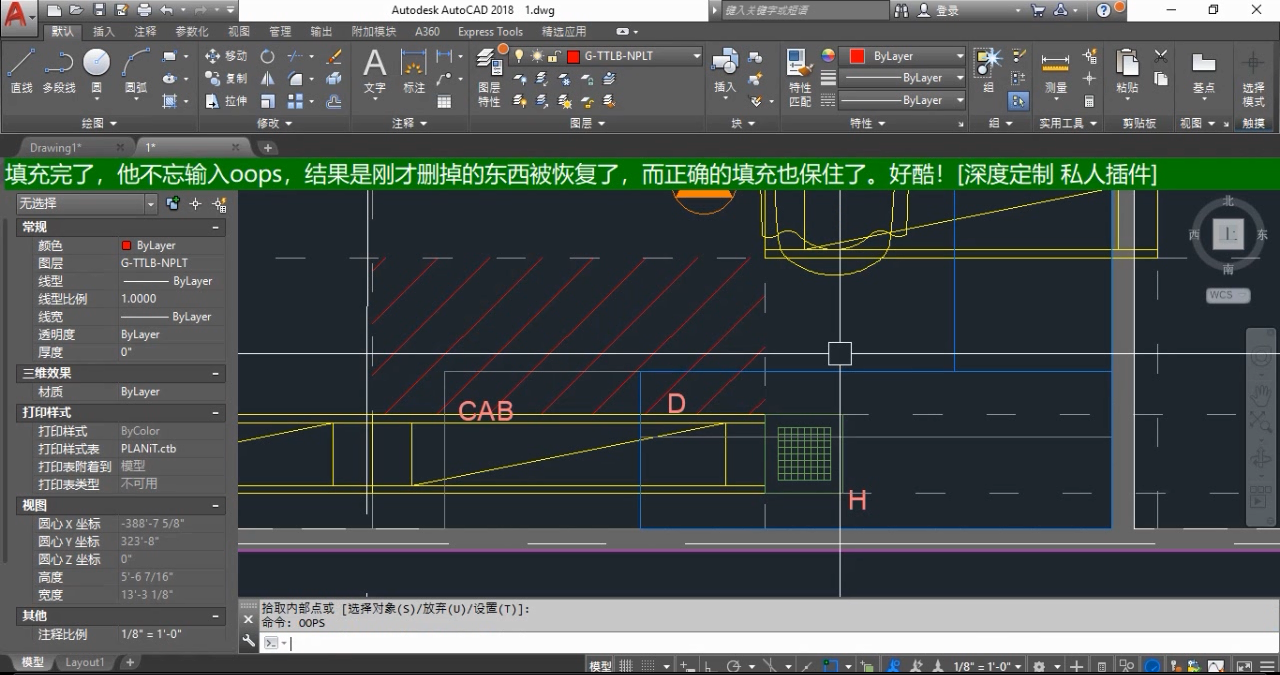This screenshot has height=675, width=1280.
Task: Toggle grid display in status bar
Action: (x=626, y=666)
